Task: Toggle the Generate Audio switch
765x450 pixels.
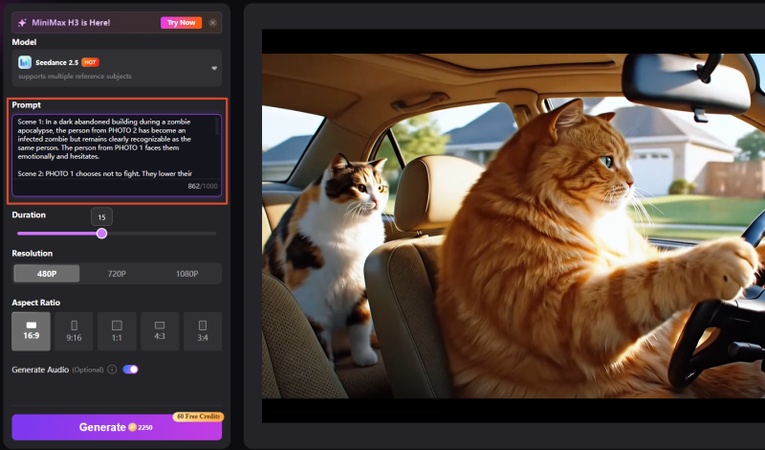Action: [x=130, y=369]
